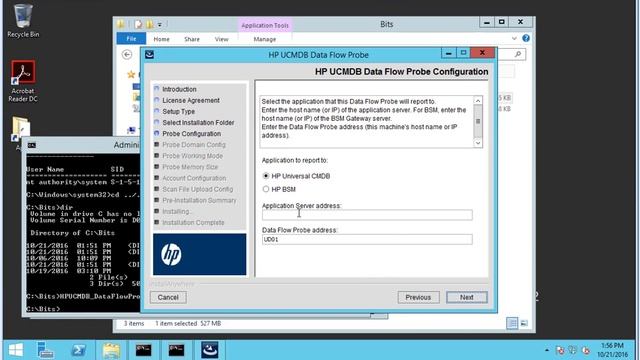
Task: Open the Acrobat Reader DC desktop shortcut
Action: click(x=23, y=81)
